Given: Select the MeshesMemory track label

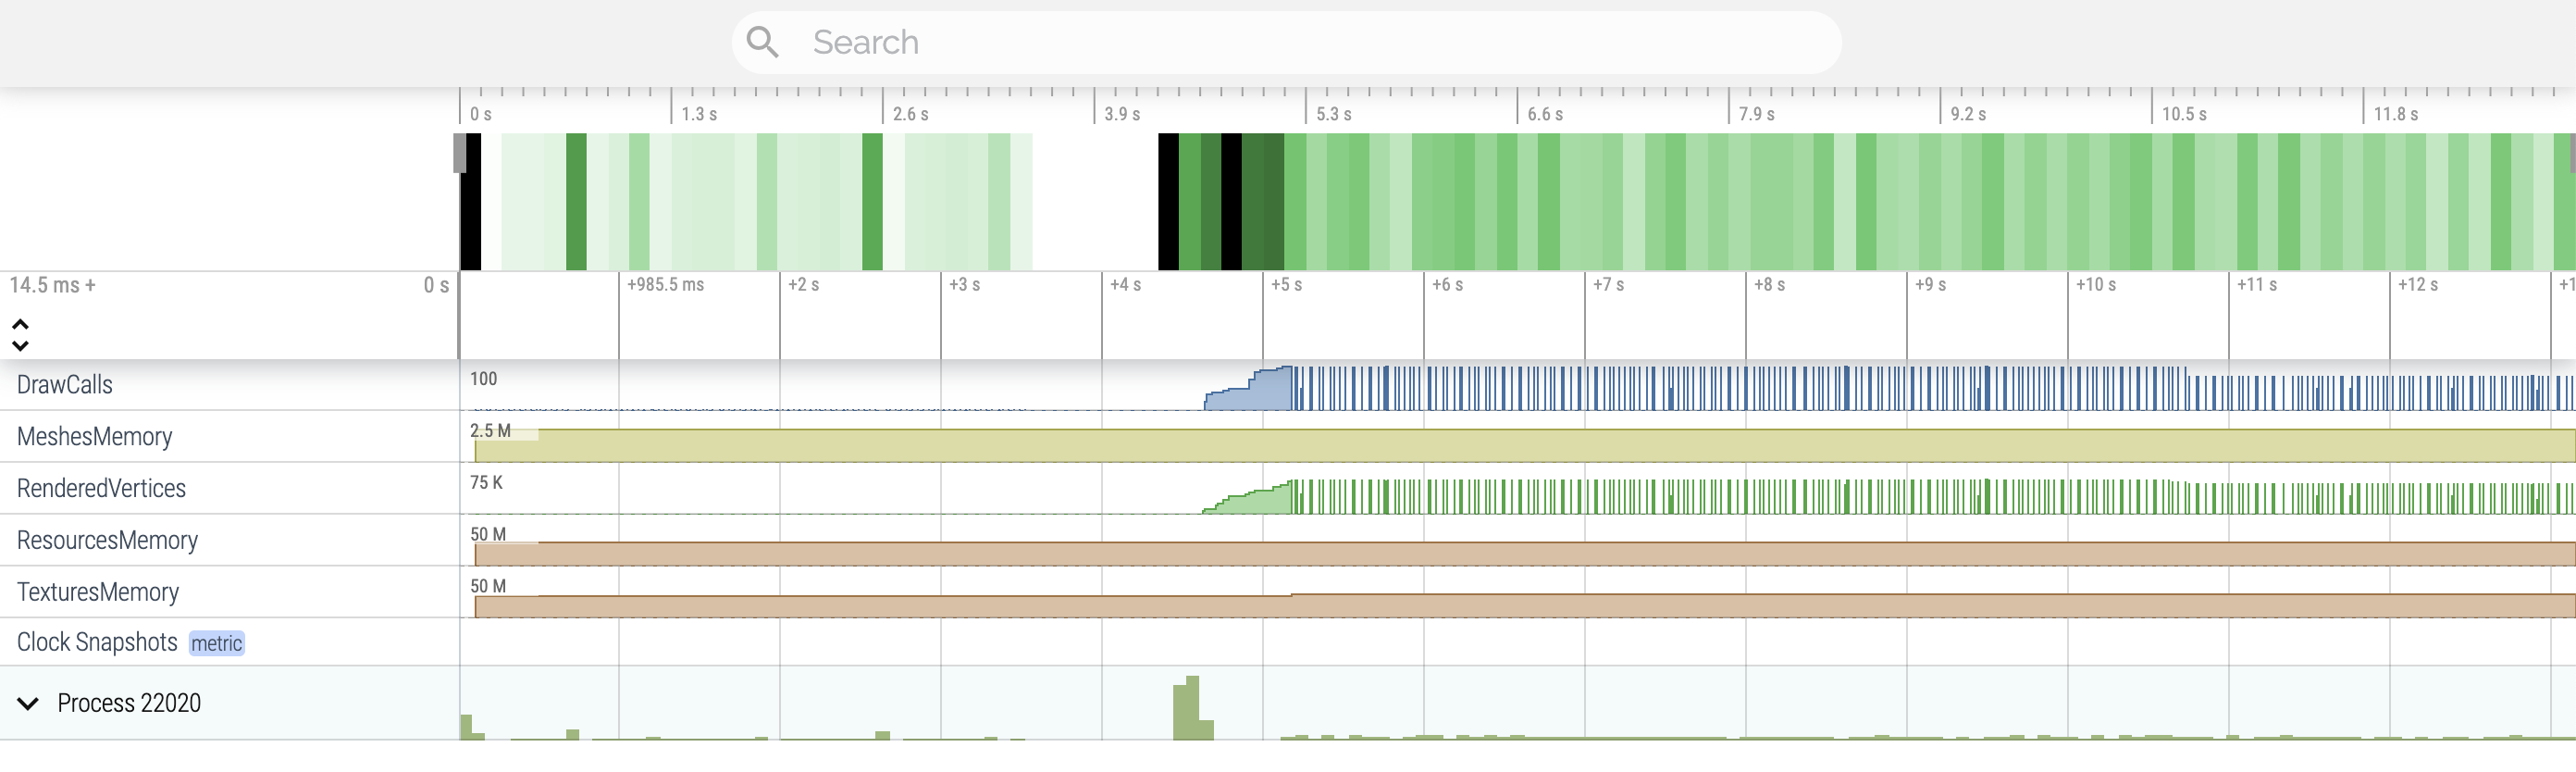Looking at the screenshot, I should point(95,437).
